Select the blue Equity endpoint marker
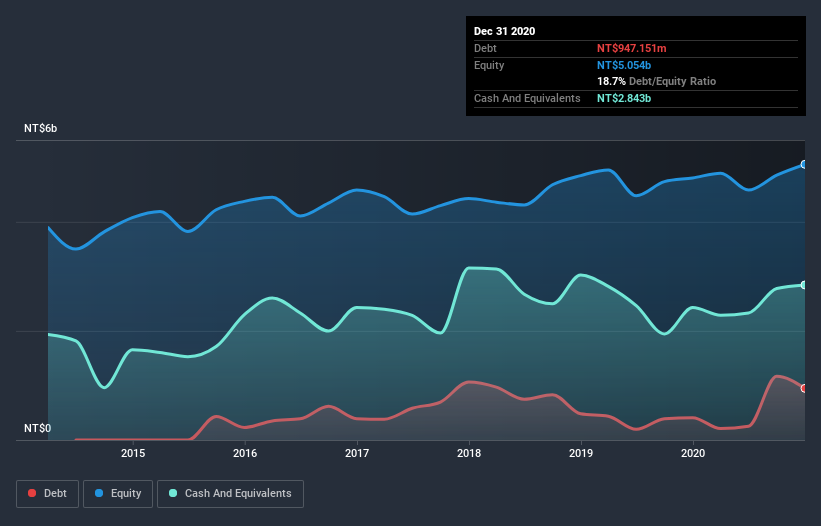 click(x=804, y=164)
